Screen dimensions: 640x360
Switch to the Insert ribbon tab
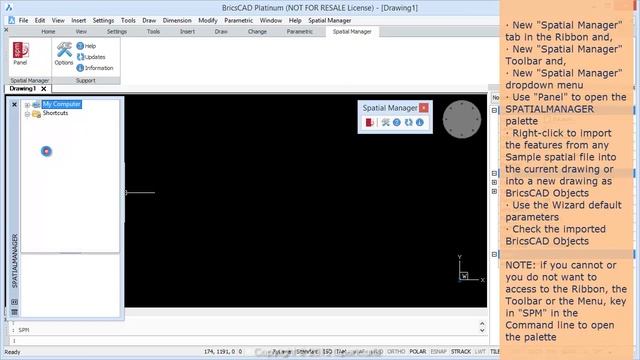coord(187,31)
